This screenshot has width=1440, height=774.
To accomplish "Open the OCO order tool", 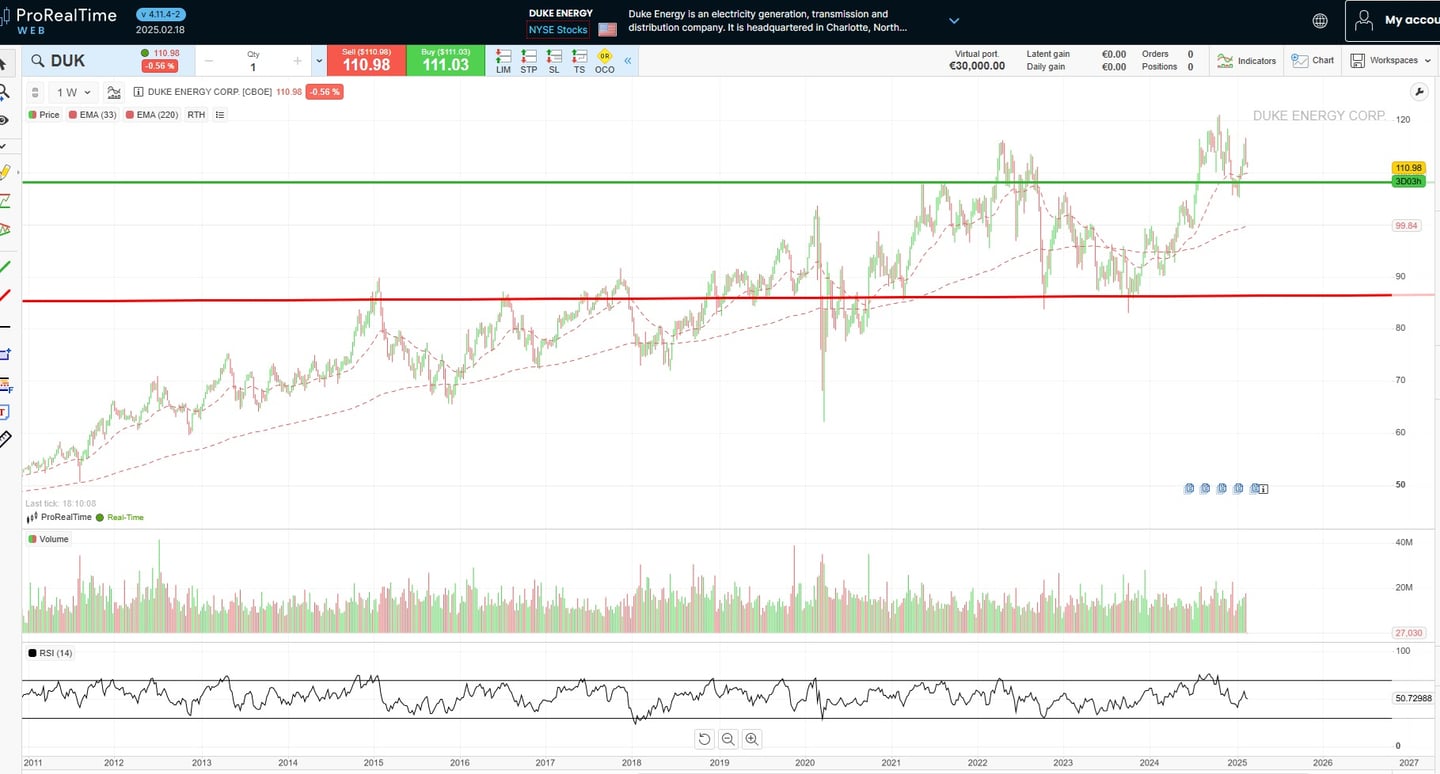I will 604,60.
